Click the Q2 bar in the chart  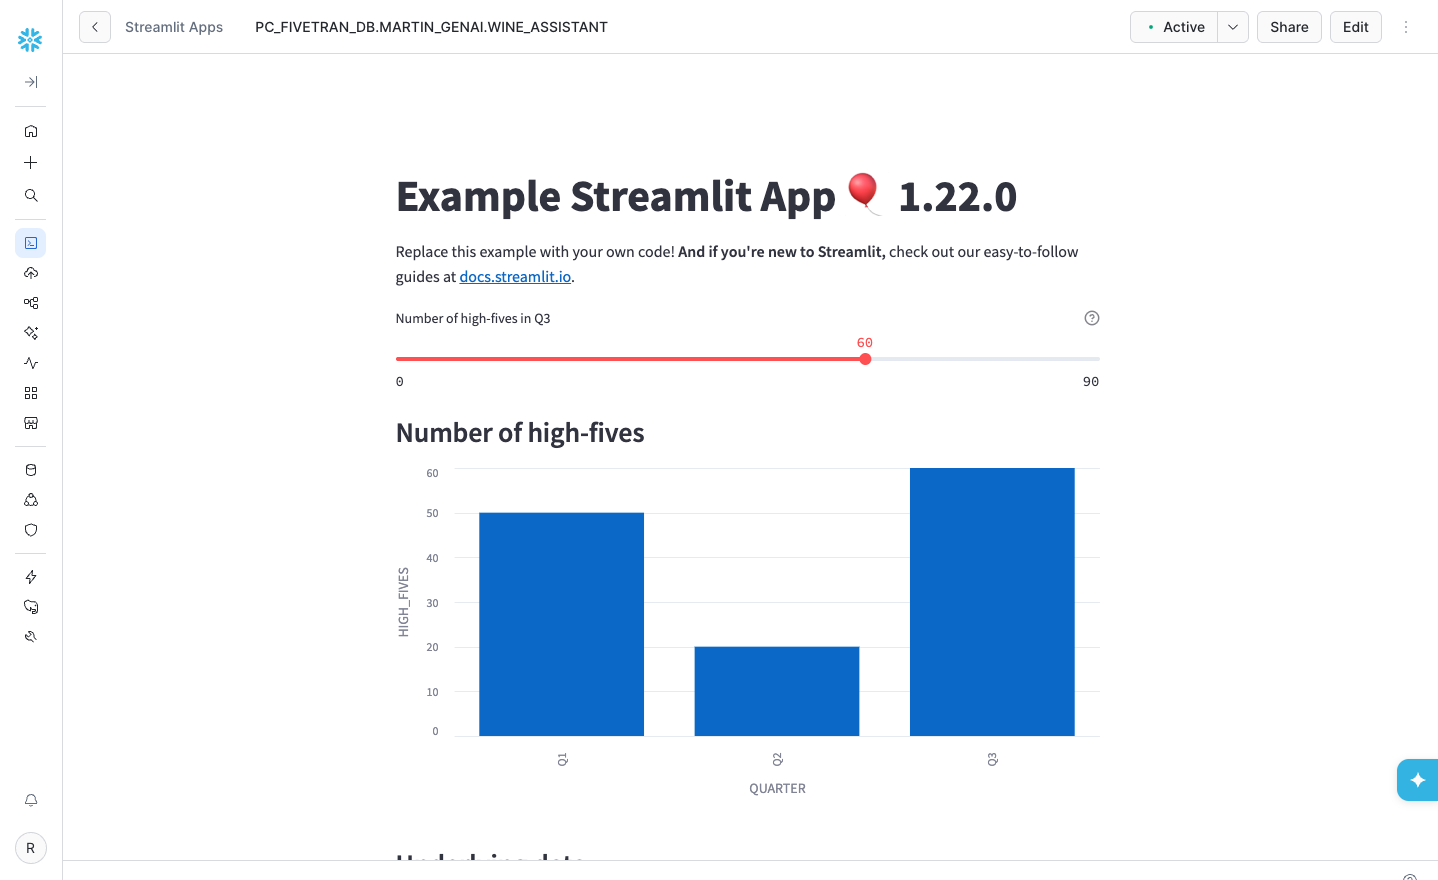pyautogui.click(x=777, y=691)
